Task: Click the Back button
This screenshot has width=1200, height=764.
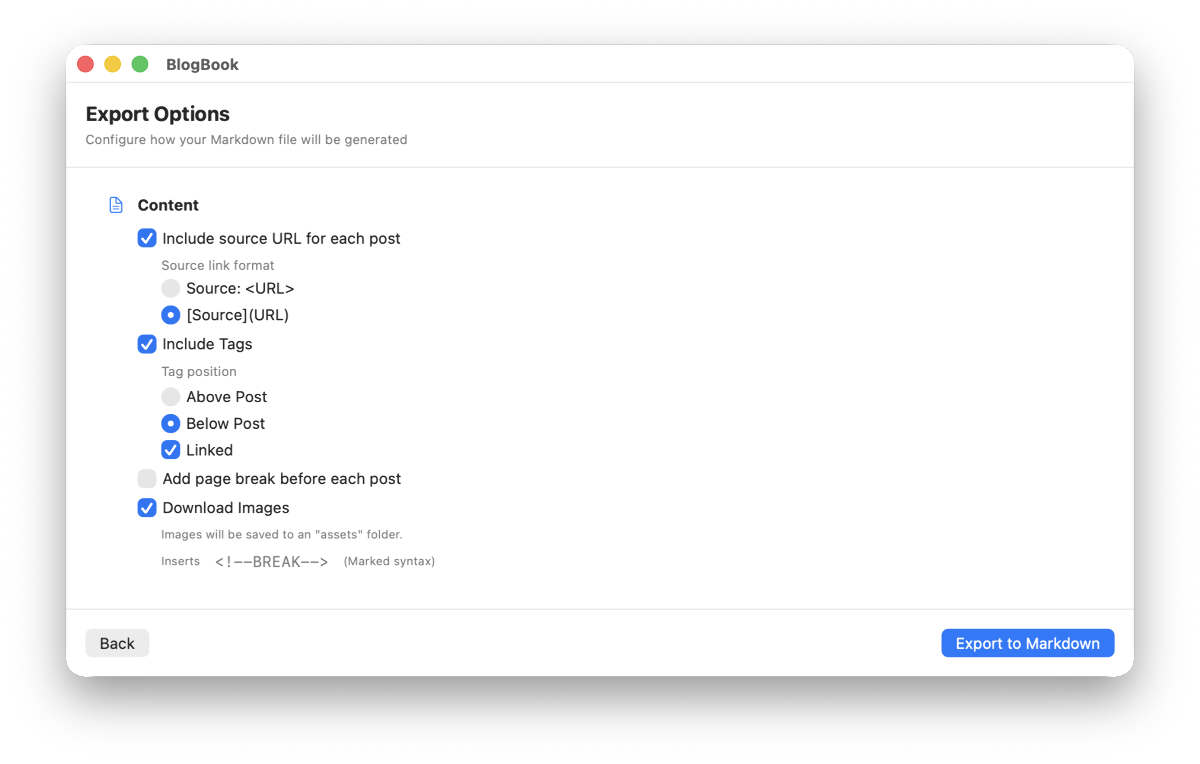Action: coord(117,643)
